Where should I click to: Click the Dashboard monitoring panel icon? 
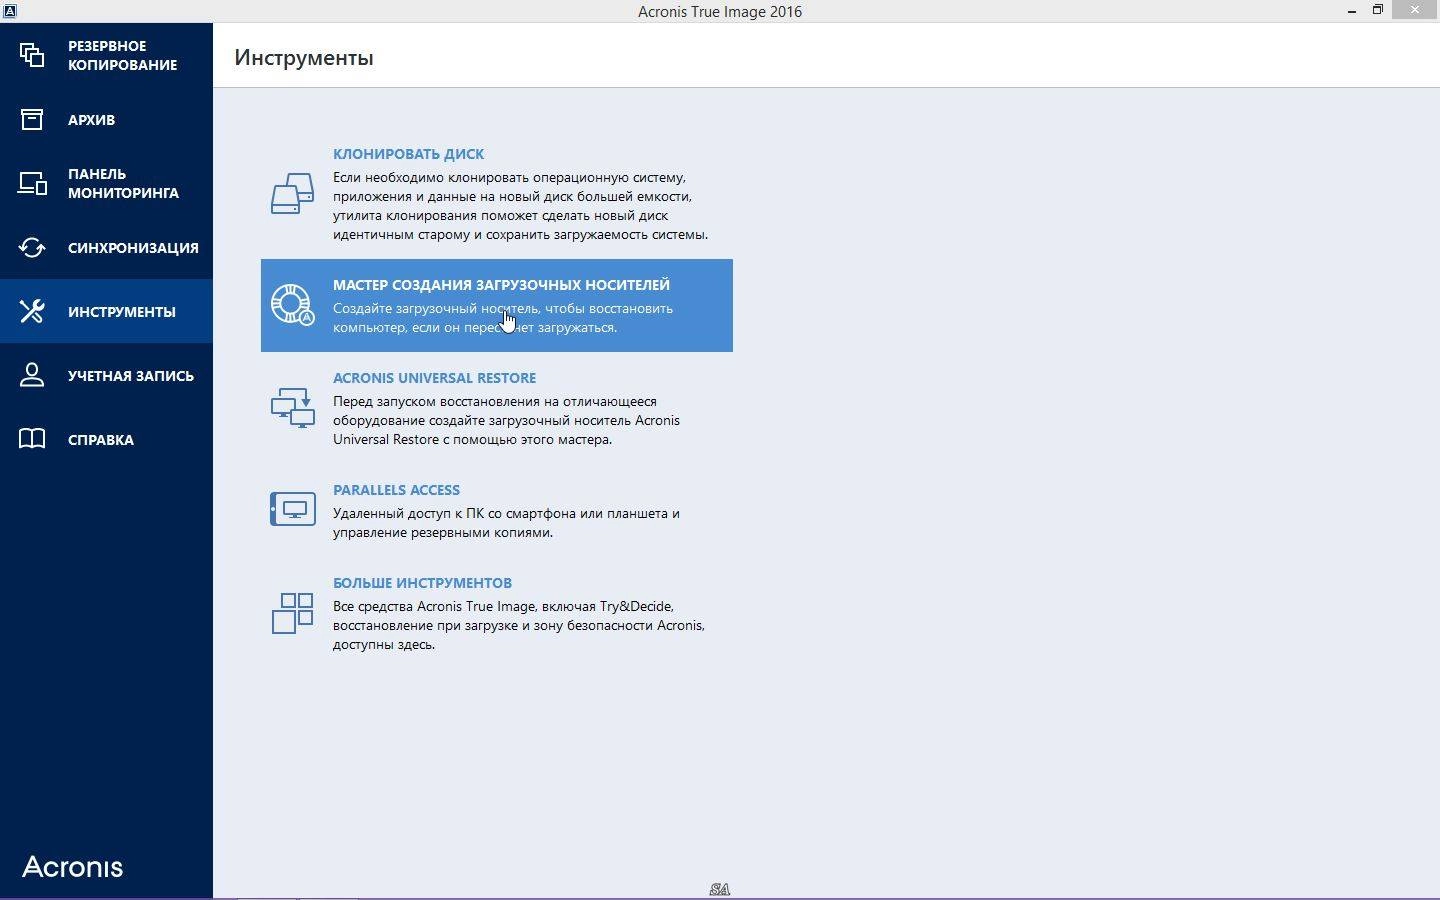(32, 183)
